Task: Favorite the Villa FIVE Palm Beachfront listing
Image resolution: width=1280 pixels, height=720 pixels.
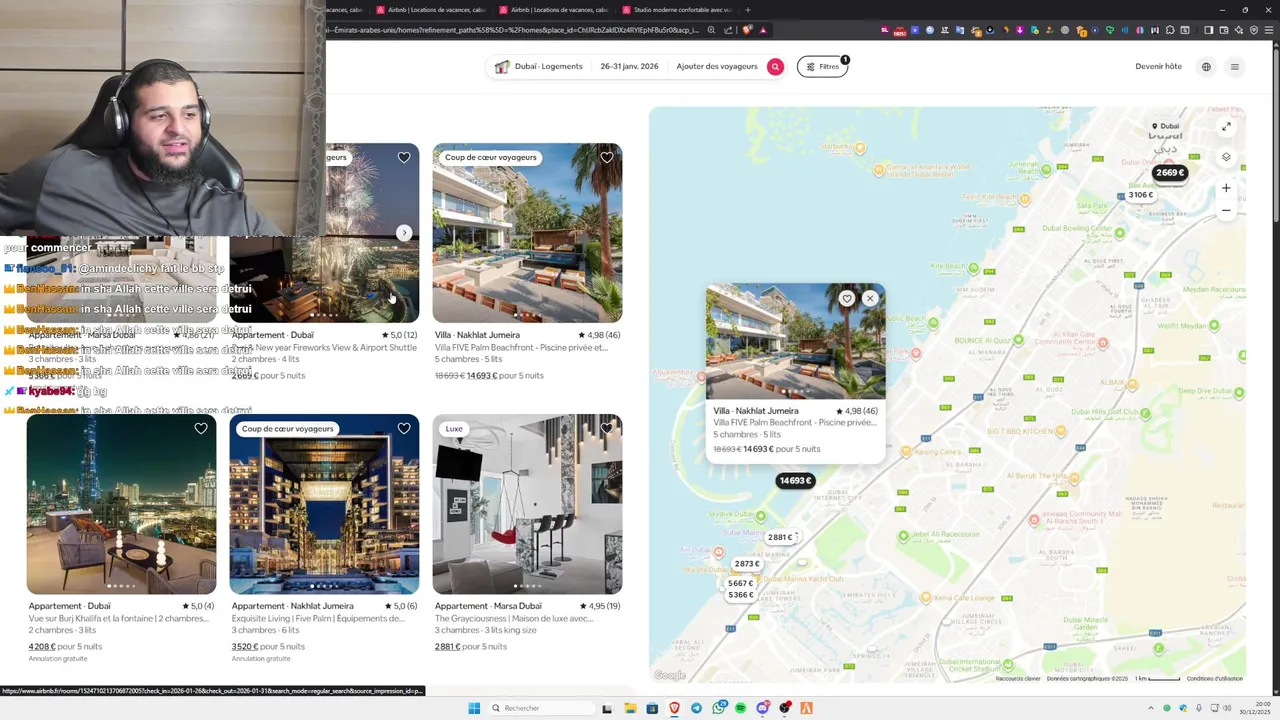Action: pos(607,157)
